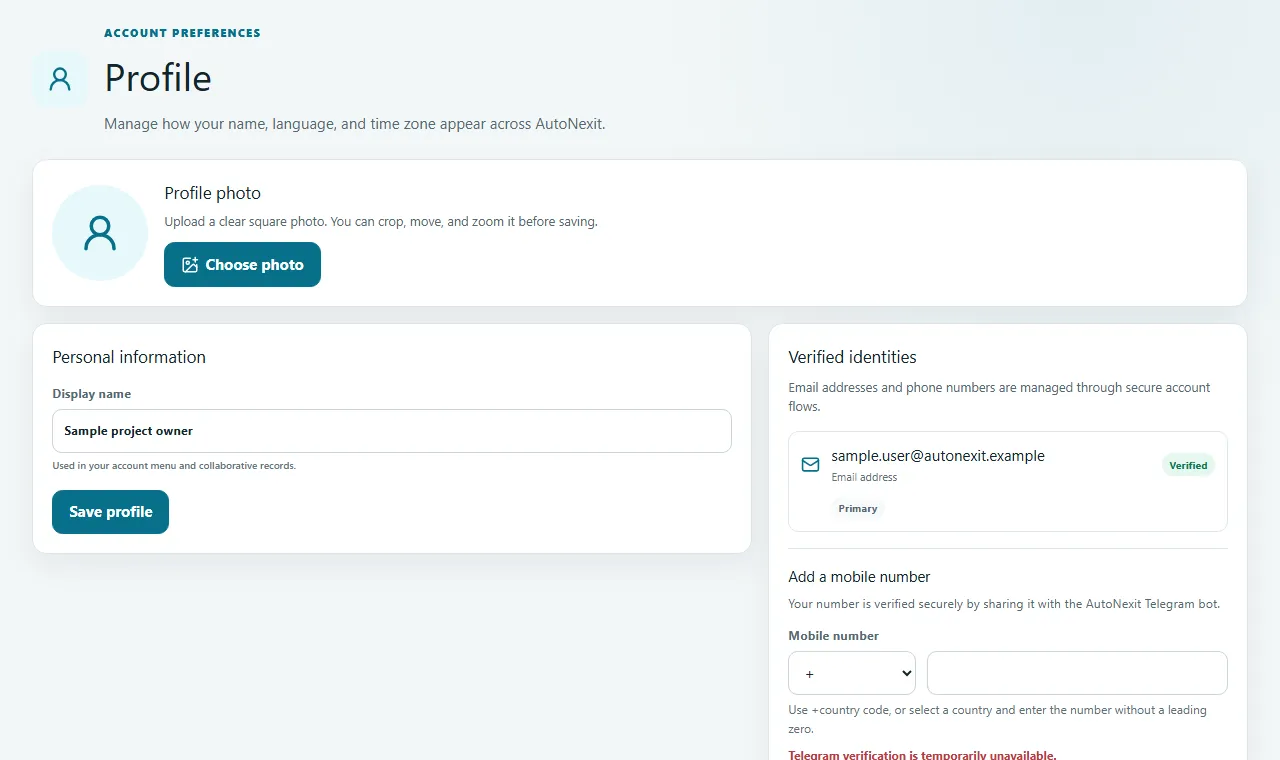The width and height of the screenshot is (1280, 760).
Task: Click the Verified identities heading
Action: pyautogui.click(x=852, y=357)
